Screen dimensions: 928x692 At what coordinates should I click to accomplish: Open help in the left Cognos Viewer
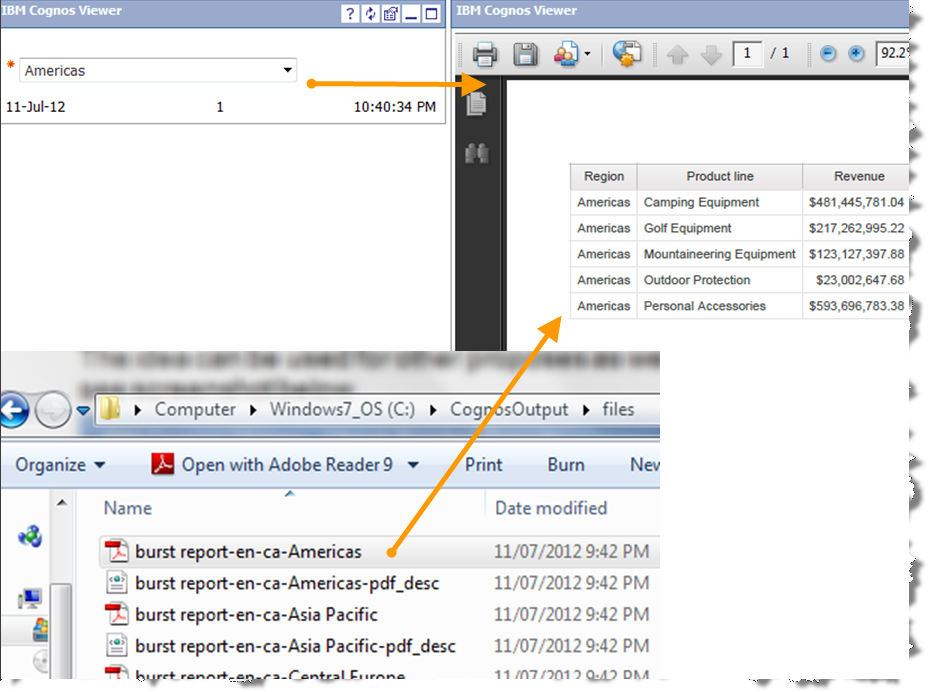[350, 14]
